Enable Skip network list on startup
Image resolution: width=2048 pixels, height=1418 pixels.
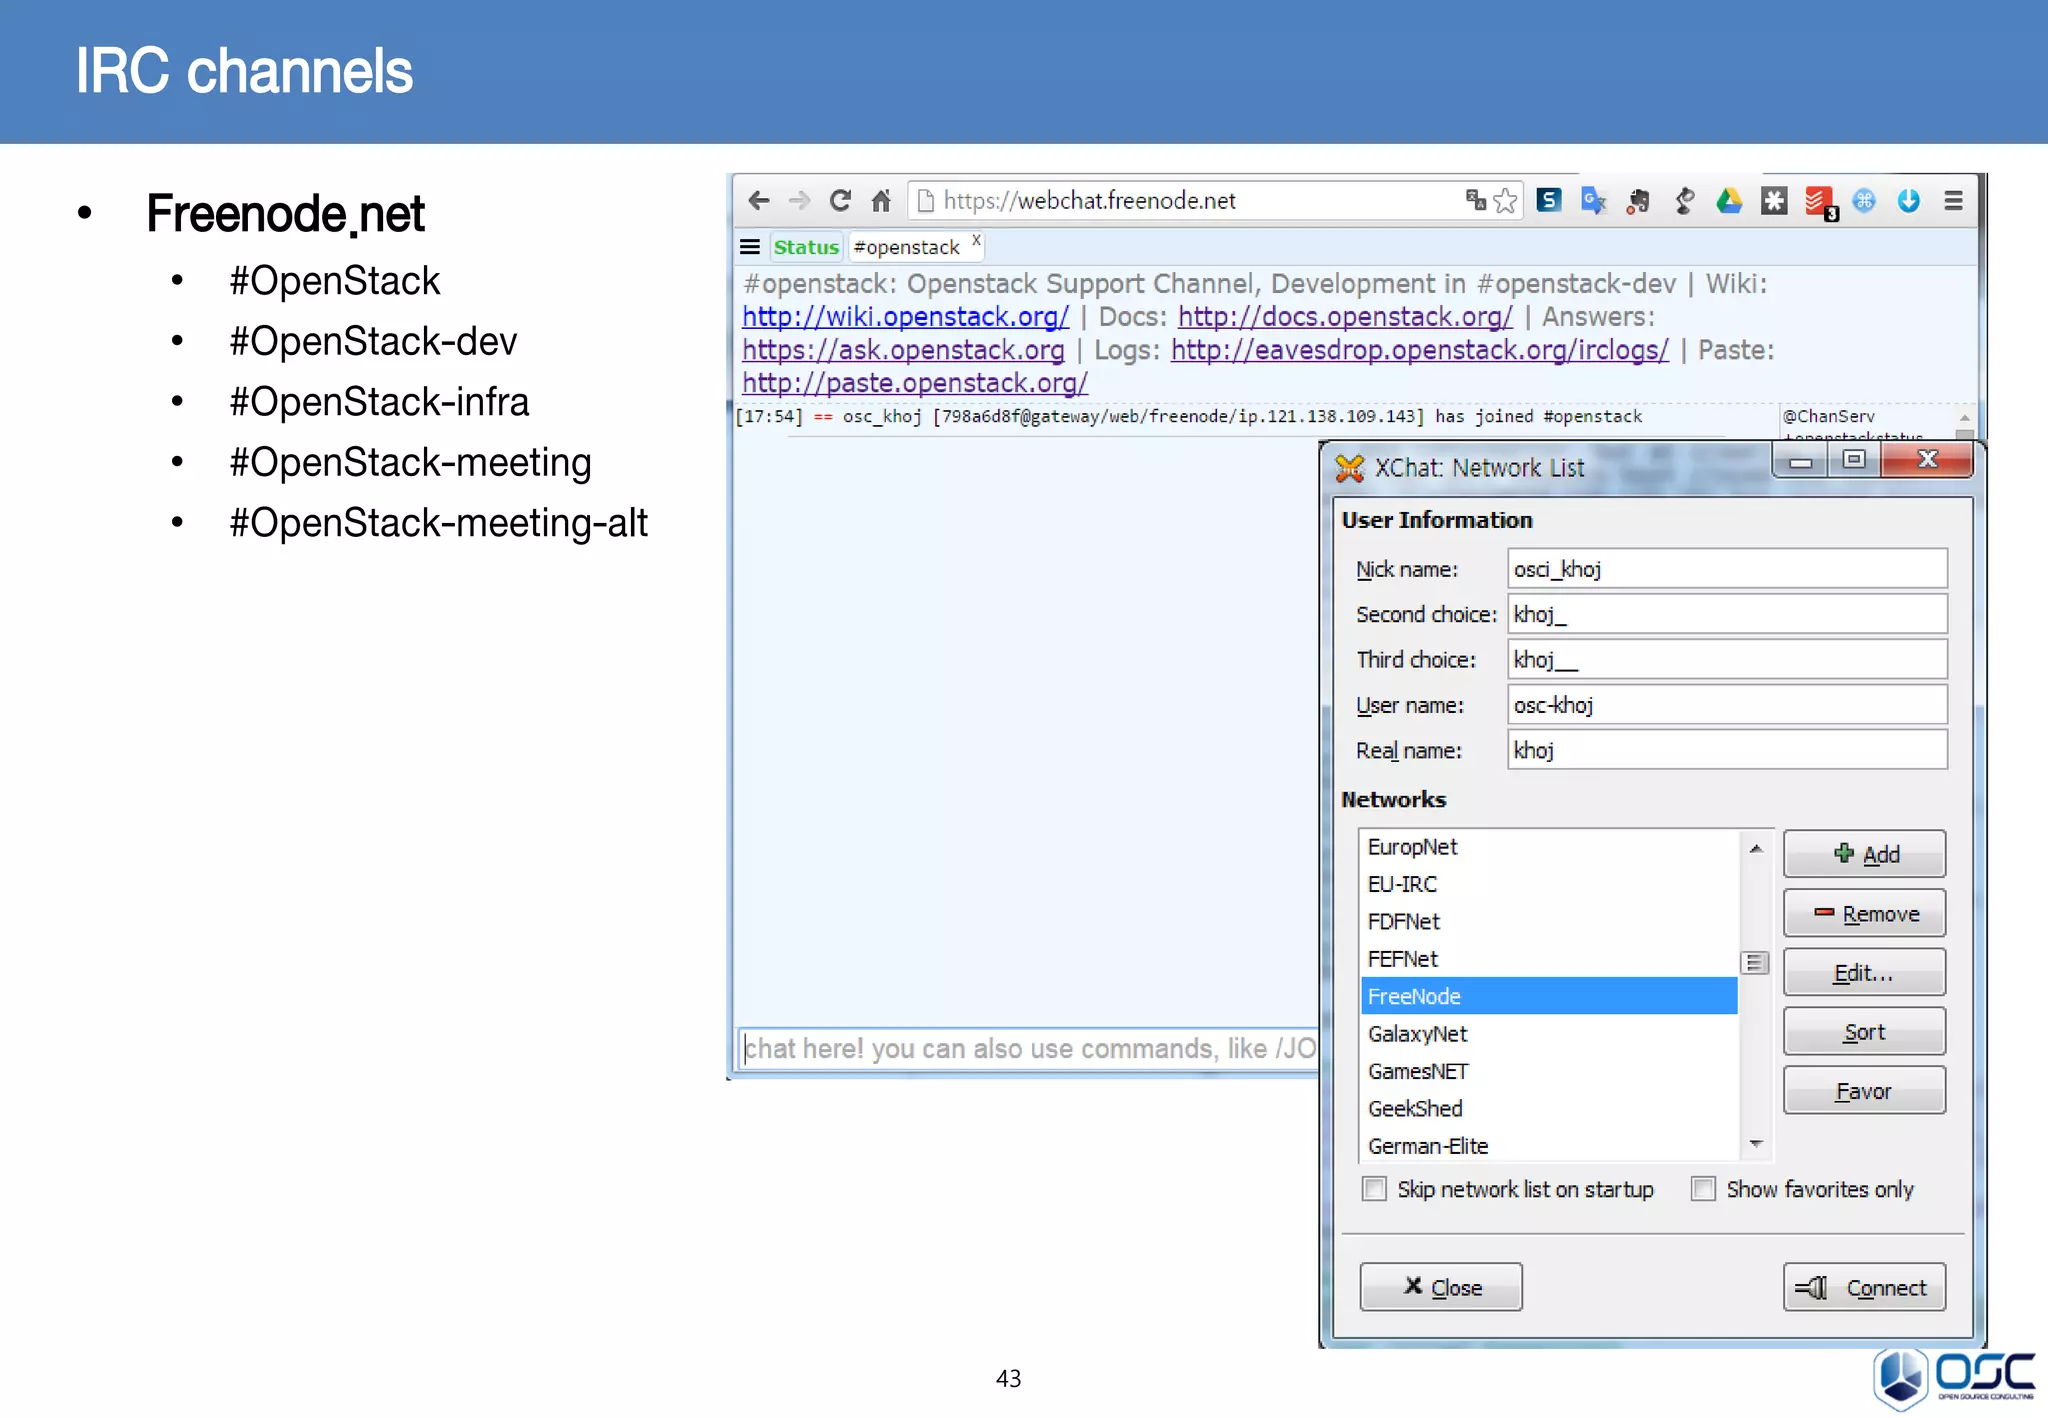[x=1375, y=1189]
